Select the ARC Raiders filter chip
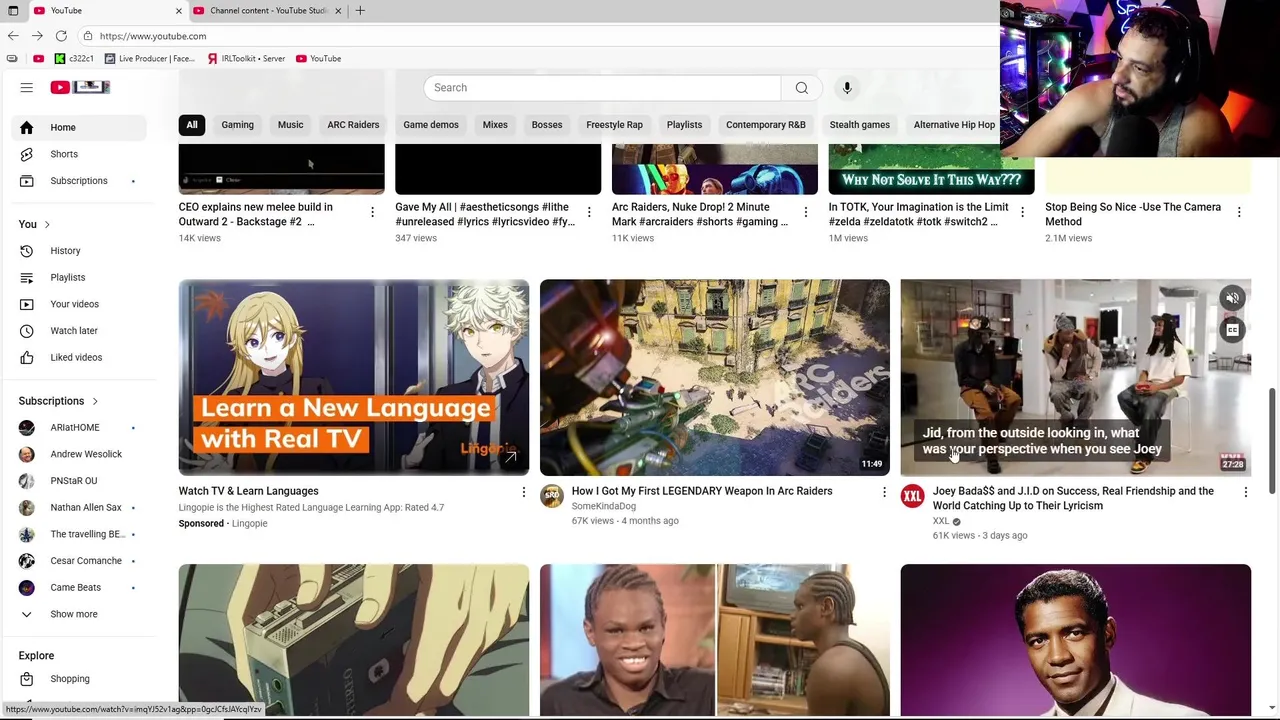Viewport: 1280px width, 720px height. 353,125
